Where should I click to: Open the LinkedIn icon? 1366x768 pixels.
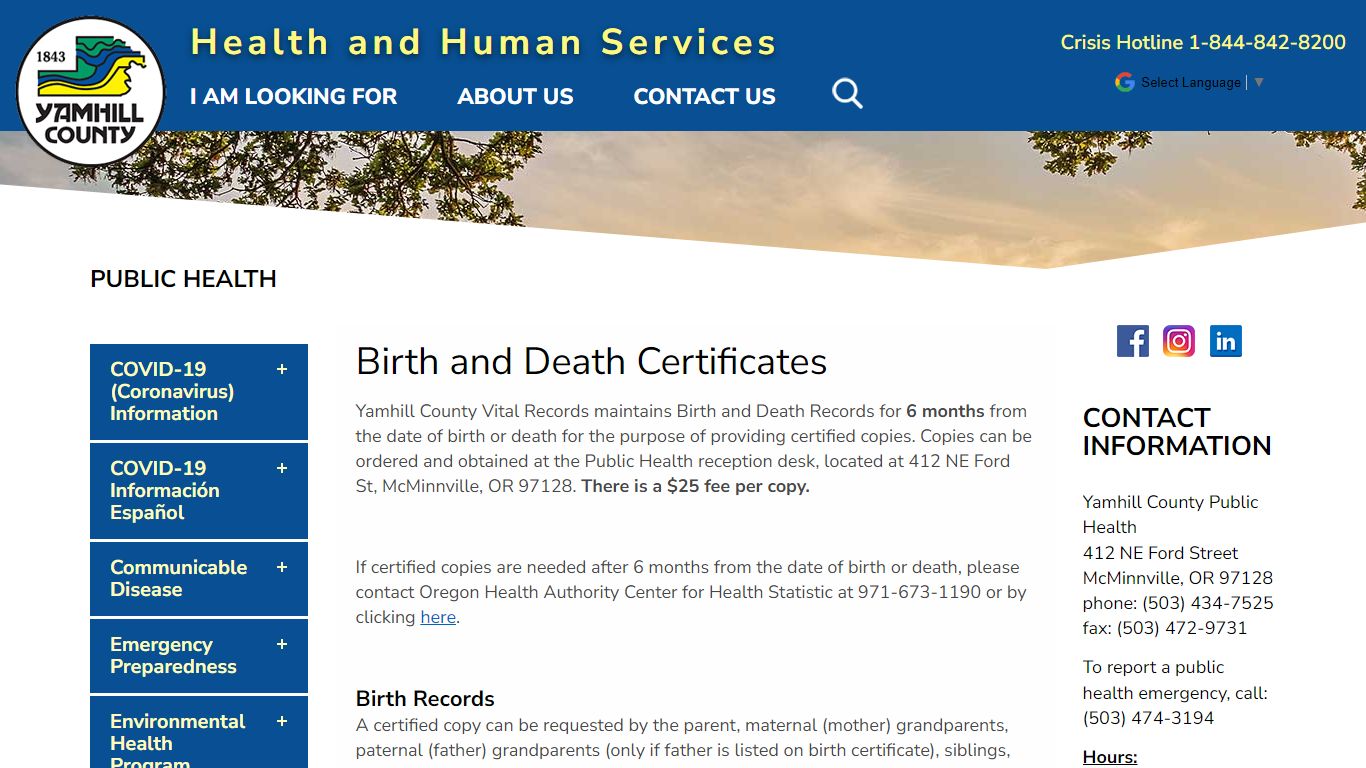[x=1226, y=341]
